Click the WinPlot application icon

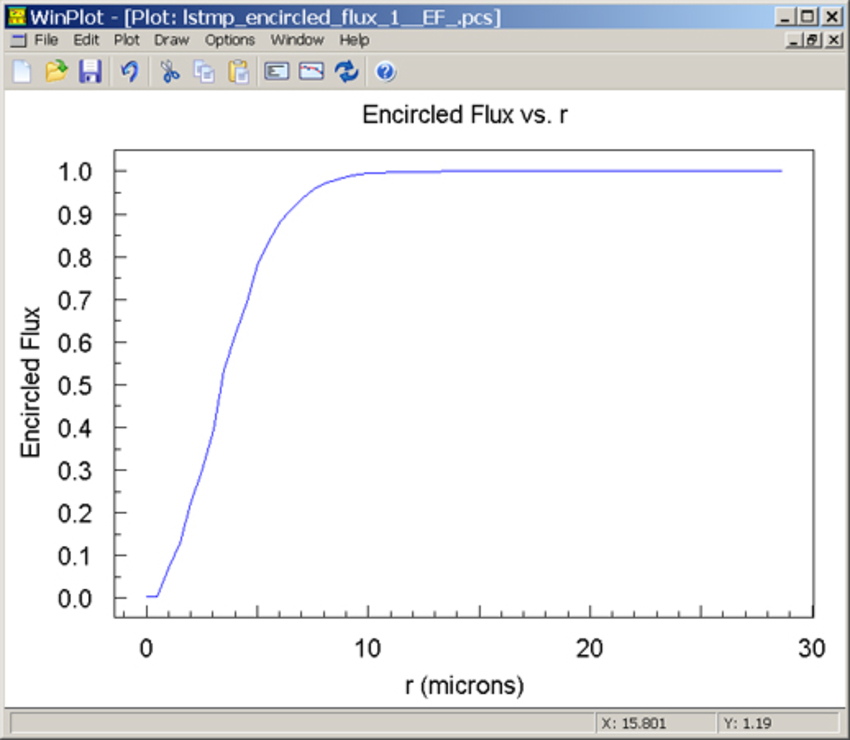click(18, 15)
